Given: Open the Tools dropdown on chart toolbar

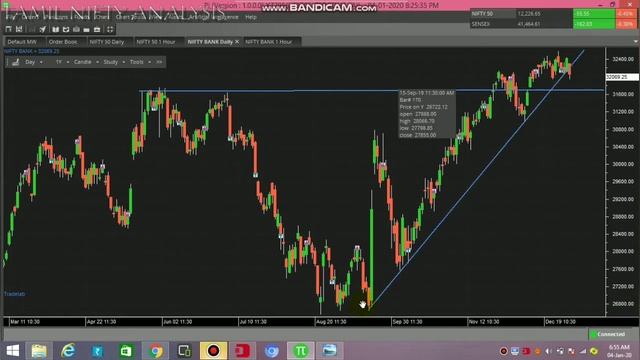Looking at the screenshot, I should coord(140,62).
